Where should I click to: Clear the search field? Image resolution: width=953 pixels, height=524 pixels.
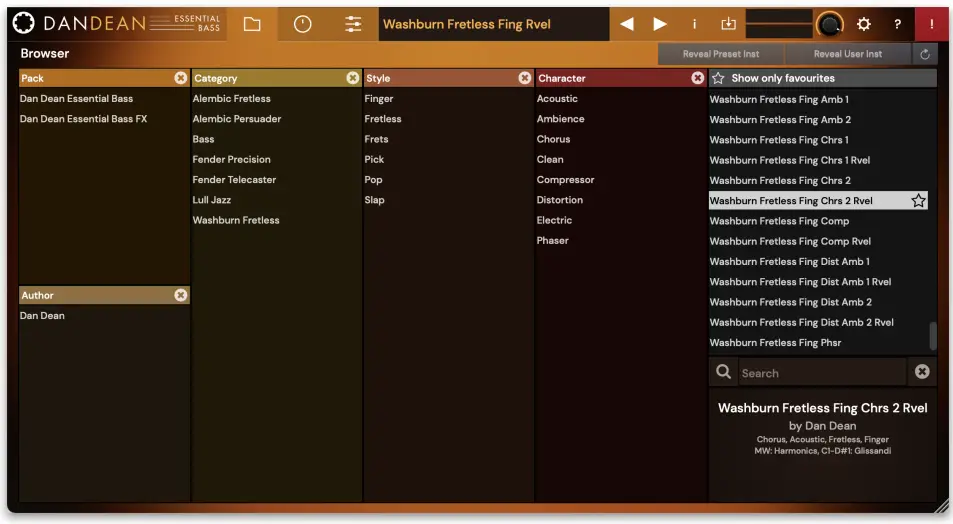tap(922, 371)
